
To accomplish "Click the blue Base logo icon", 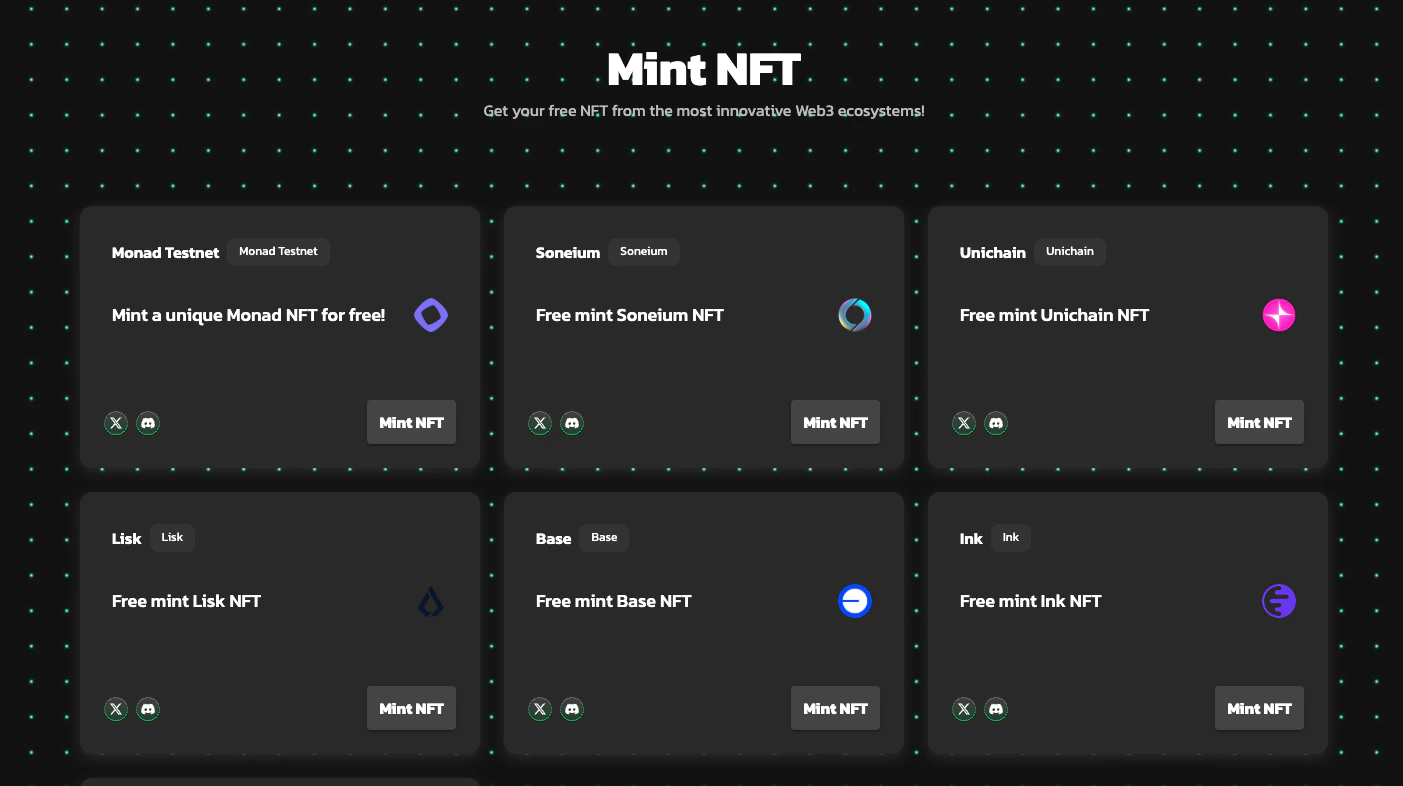I will pyautogui.click(x=855, y=601).
